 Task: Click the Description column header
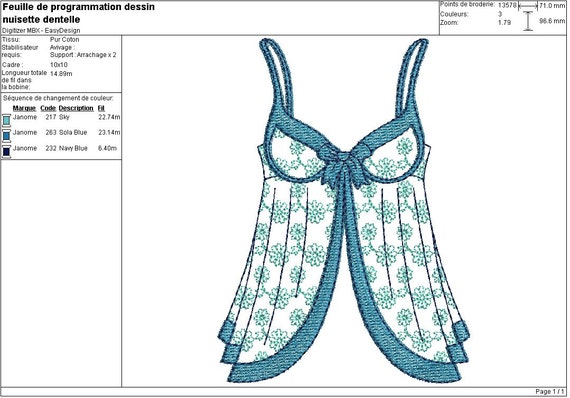click(76, 108)
